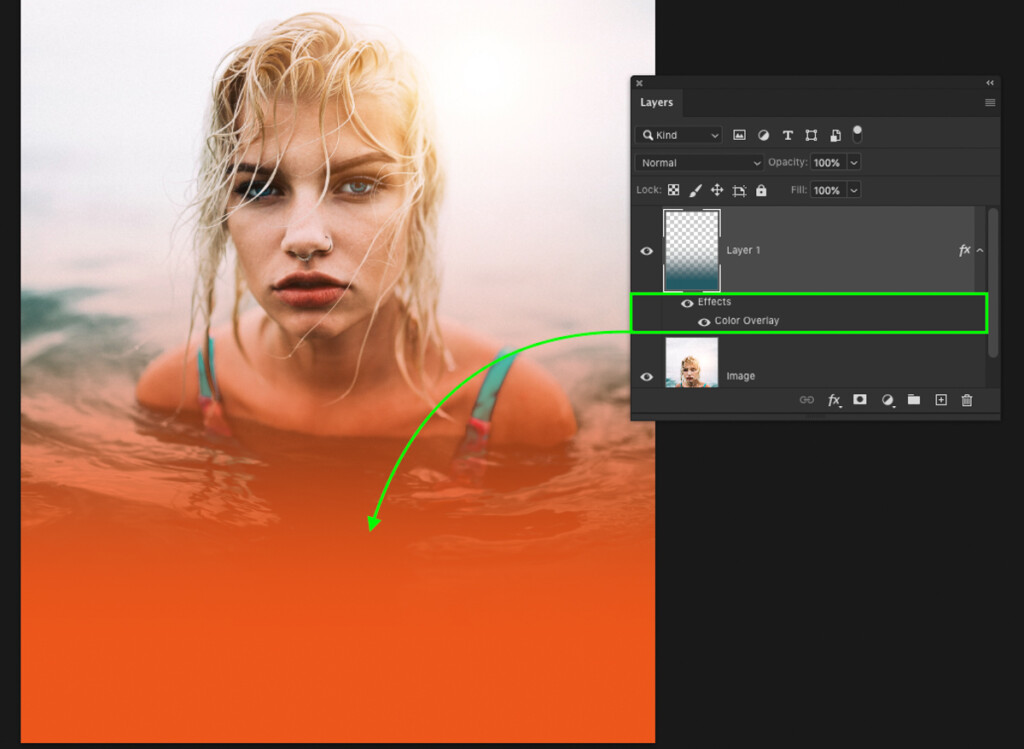Open the new adjustment layer icon
The width and height of the screenshot is (1024, 749).
[x=888, y=400]
